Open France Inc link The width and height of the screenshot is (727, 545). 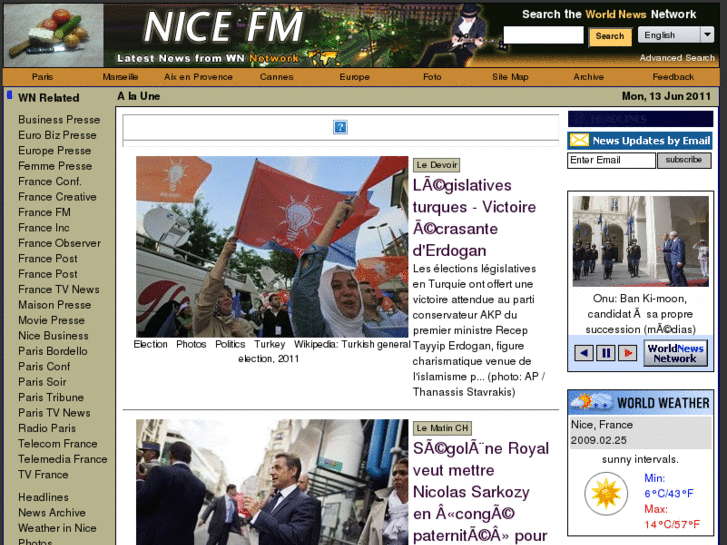point(44,228)
